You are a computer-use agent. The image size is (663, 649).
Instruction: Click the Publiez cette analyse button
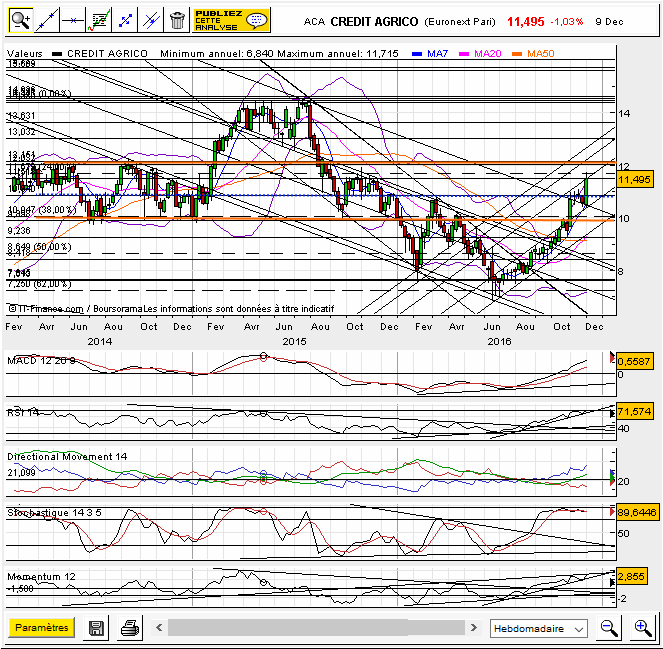click(231, 19)
